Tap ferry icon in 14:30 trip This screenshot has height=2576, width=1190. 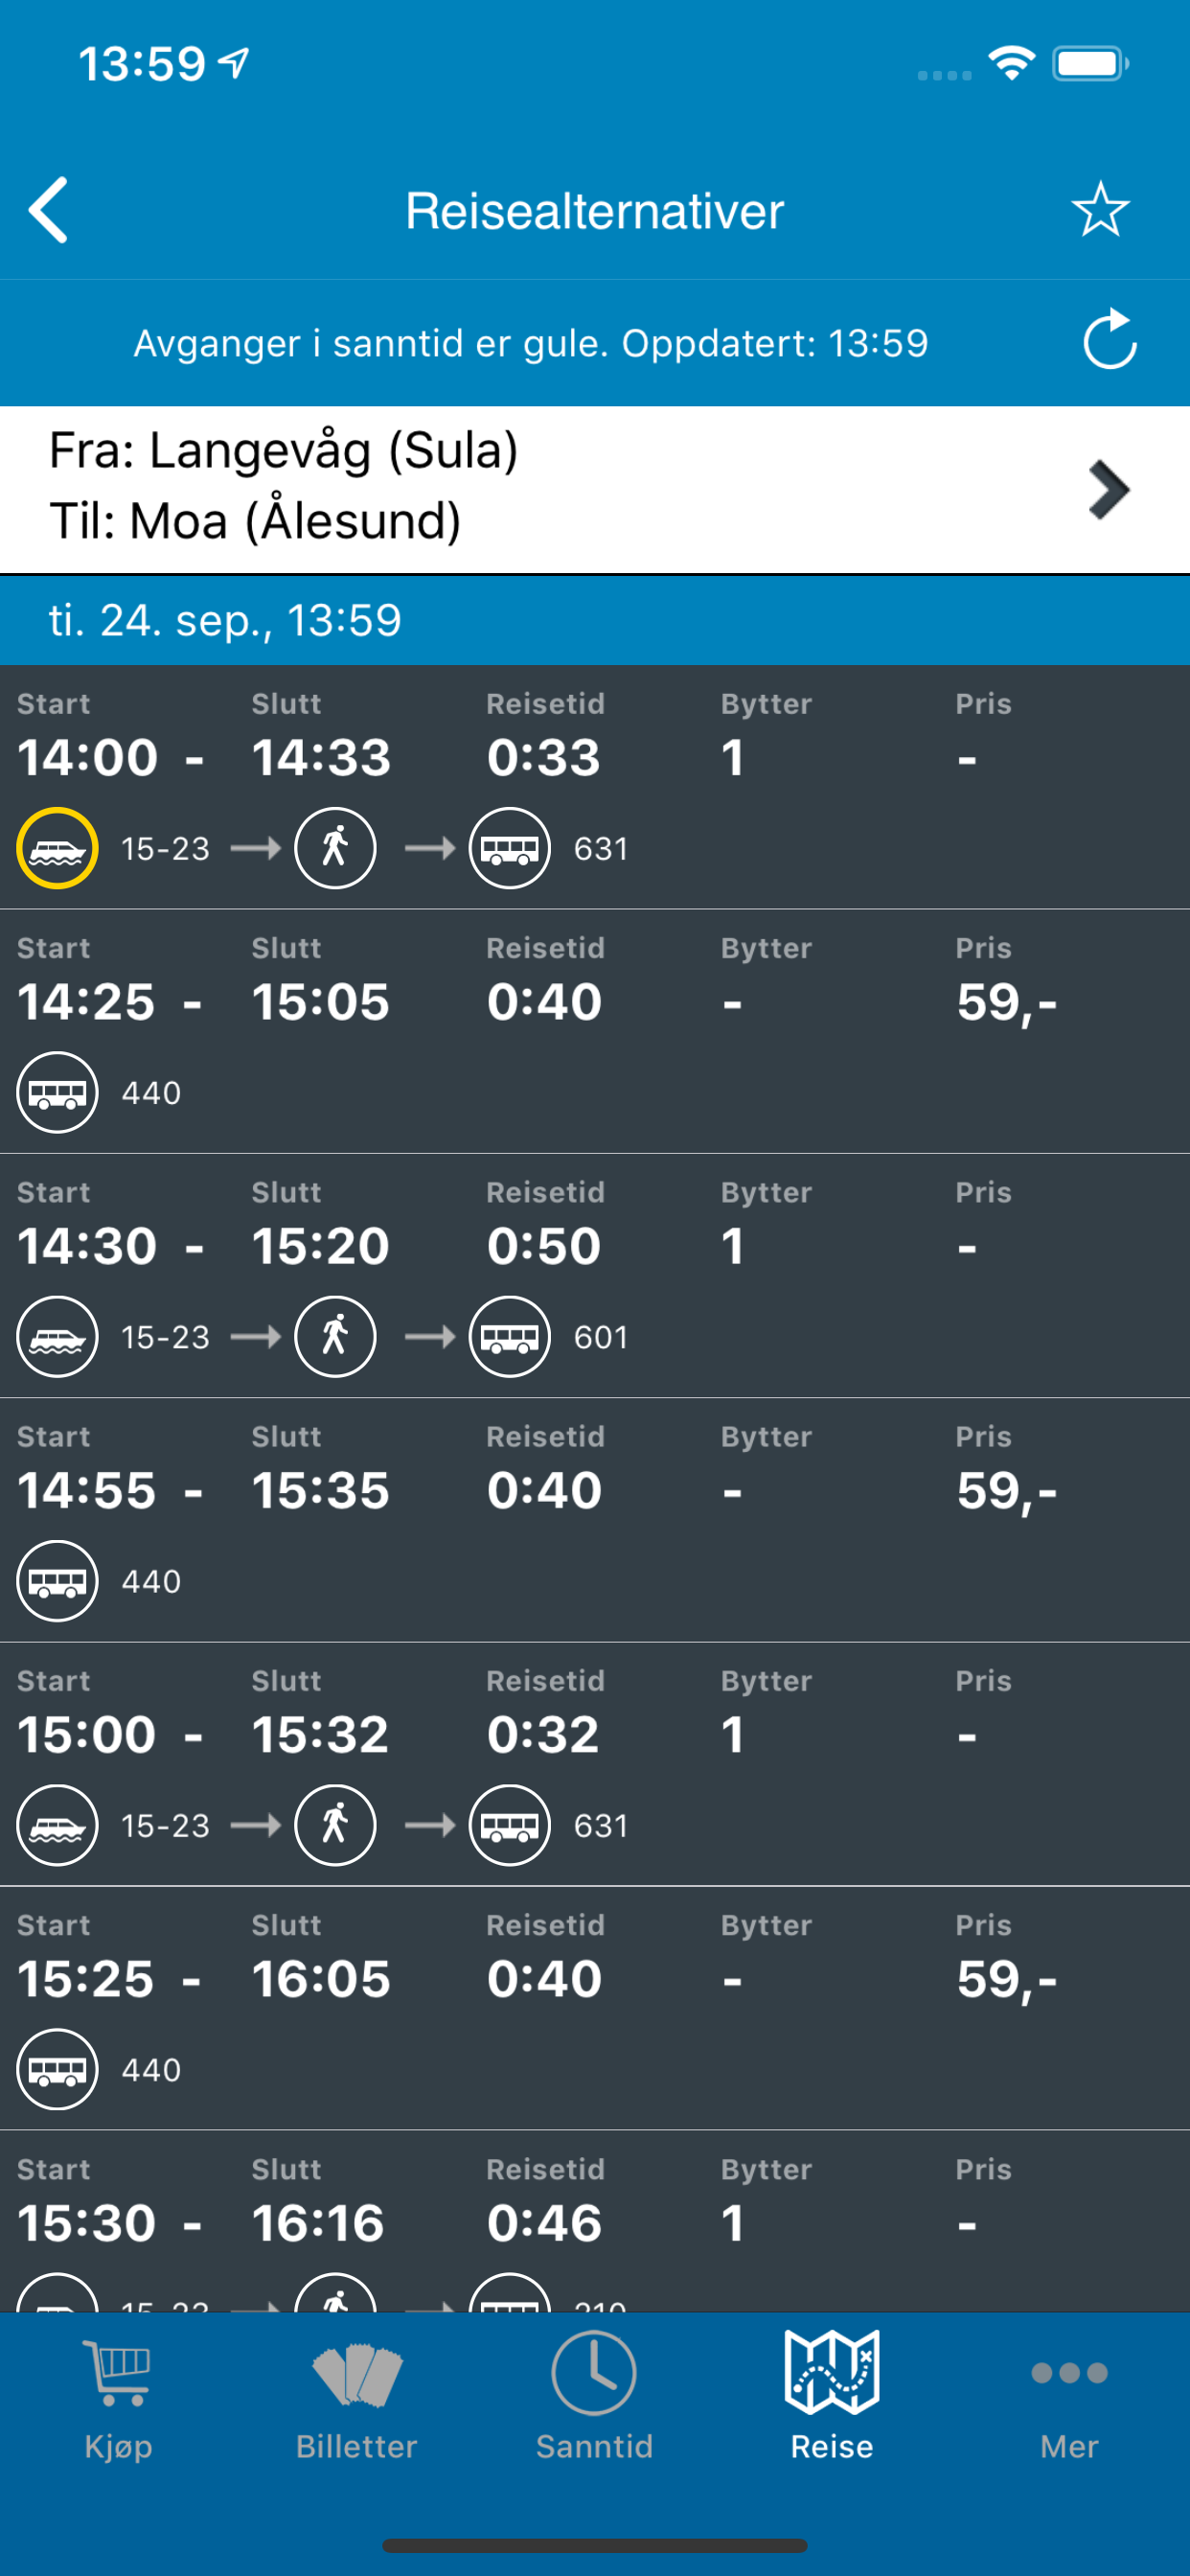point(57,1337)
